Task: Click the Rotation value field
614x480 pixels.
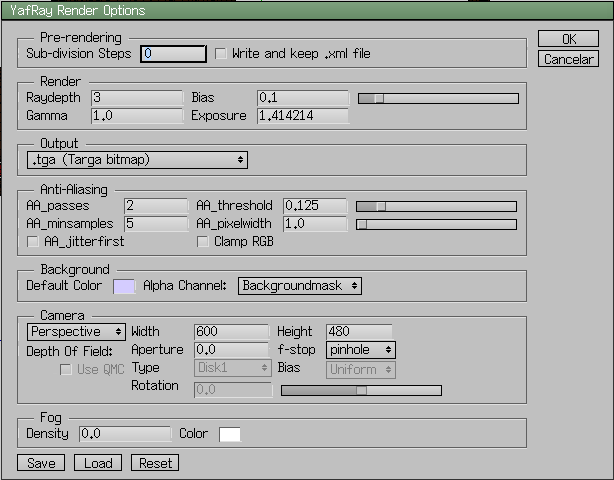Action: (233, 390)
